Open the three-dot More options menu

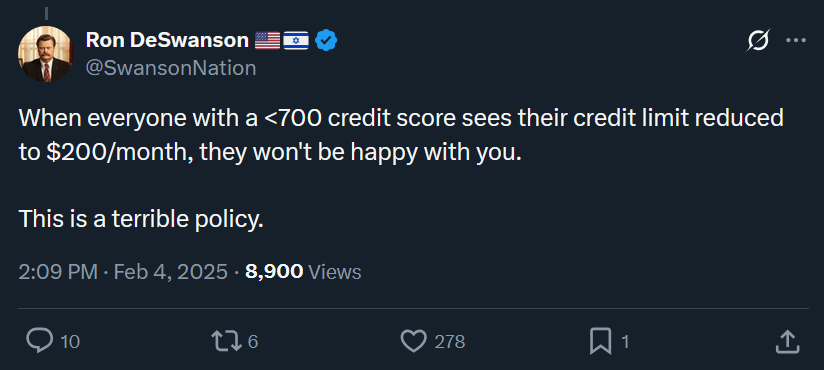796,40
